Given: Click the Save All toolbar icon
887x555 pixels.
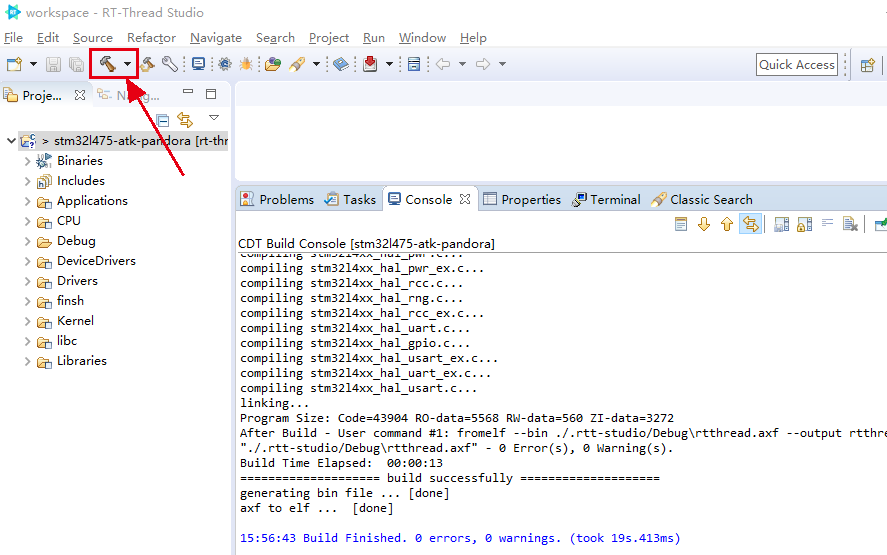Looking at the screenshot, I should pyautogui.click(x=76, y=64).
